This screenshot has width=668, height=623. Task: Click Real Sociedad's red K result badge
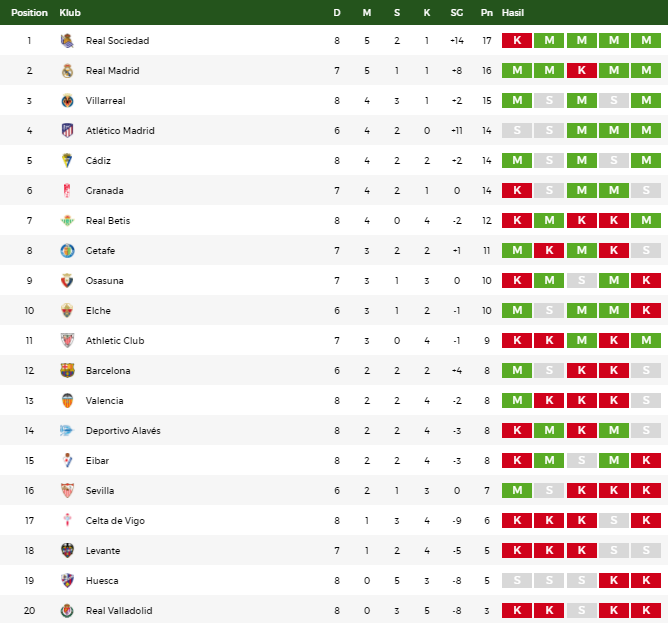tap(517, 40)
